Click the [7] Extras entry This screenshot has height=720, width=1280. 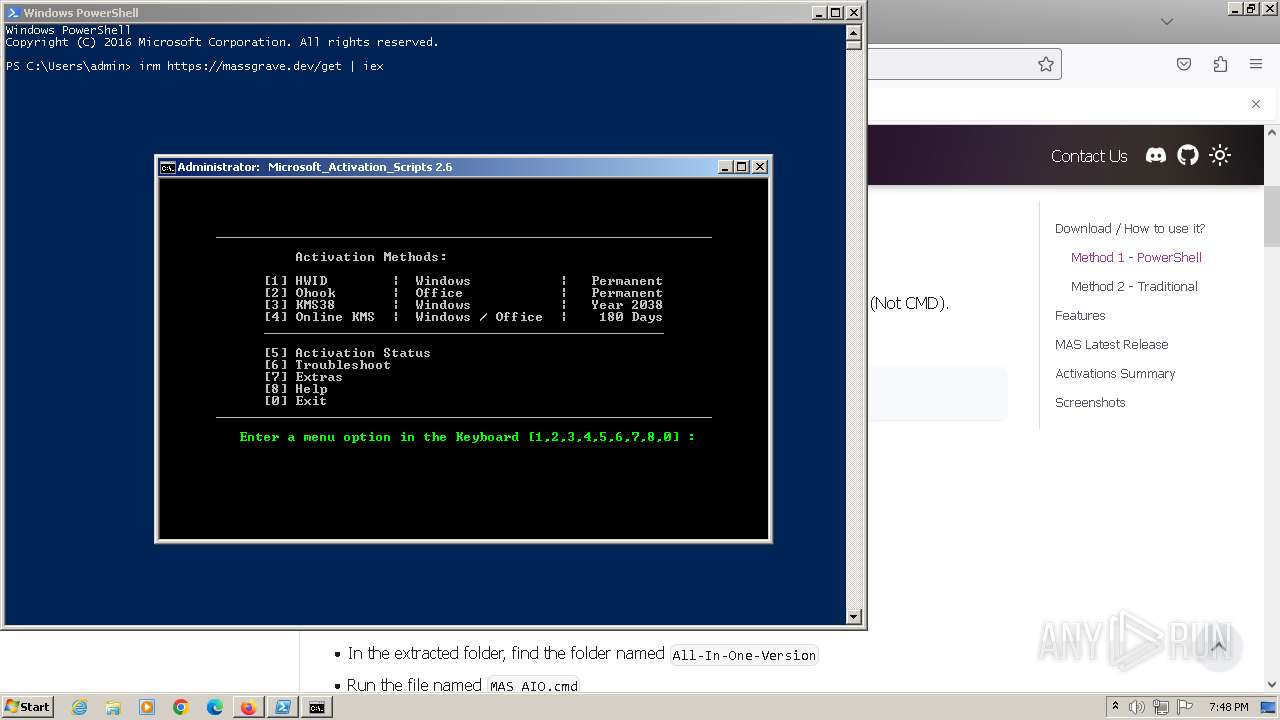point(303,377)
